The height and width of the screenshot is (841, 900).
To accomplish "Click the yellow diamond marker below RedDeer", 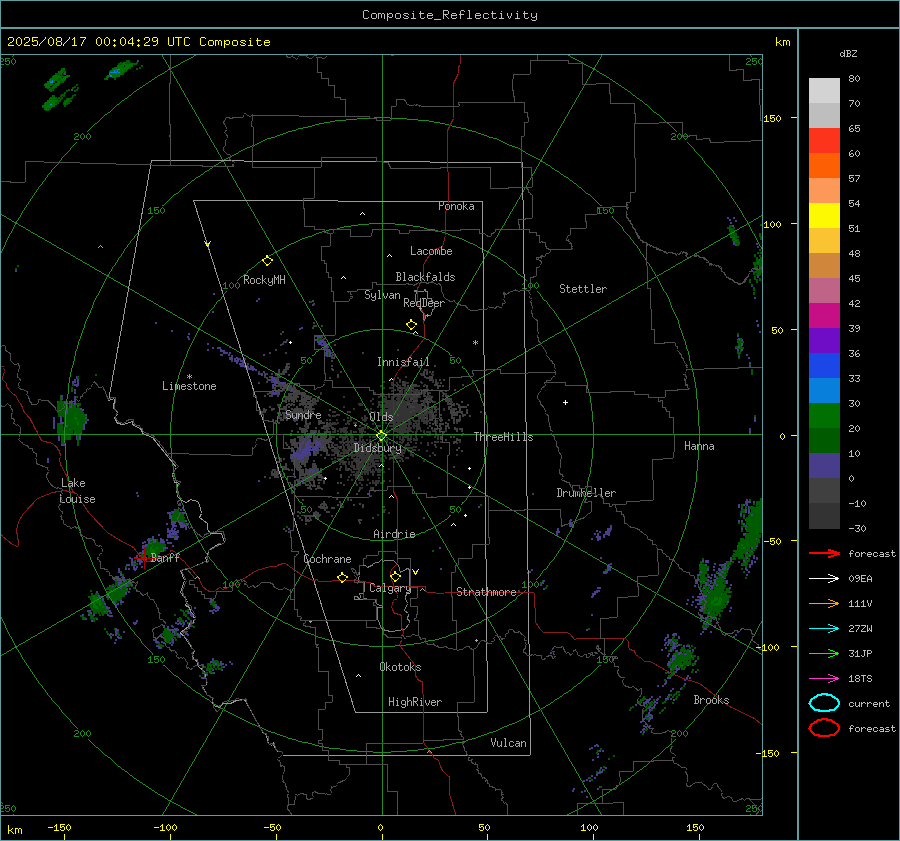I will [412, 325].
